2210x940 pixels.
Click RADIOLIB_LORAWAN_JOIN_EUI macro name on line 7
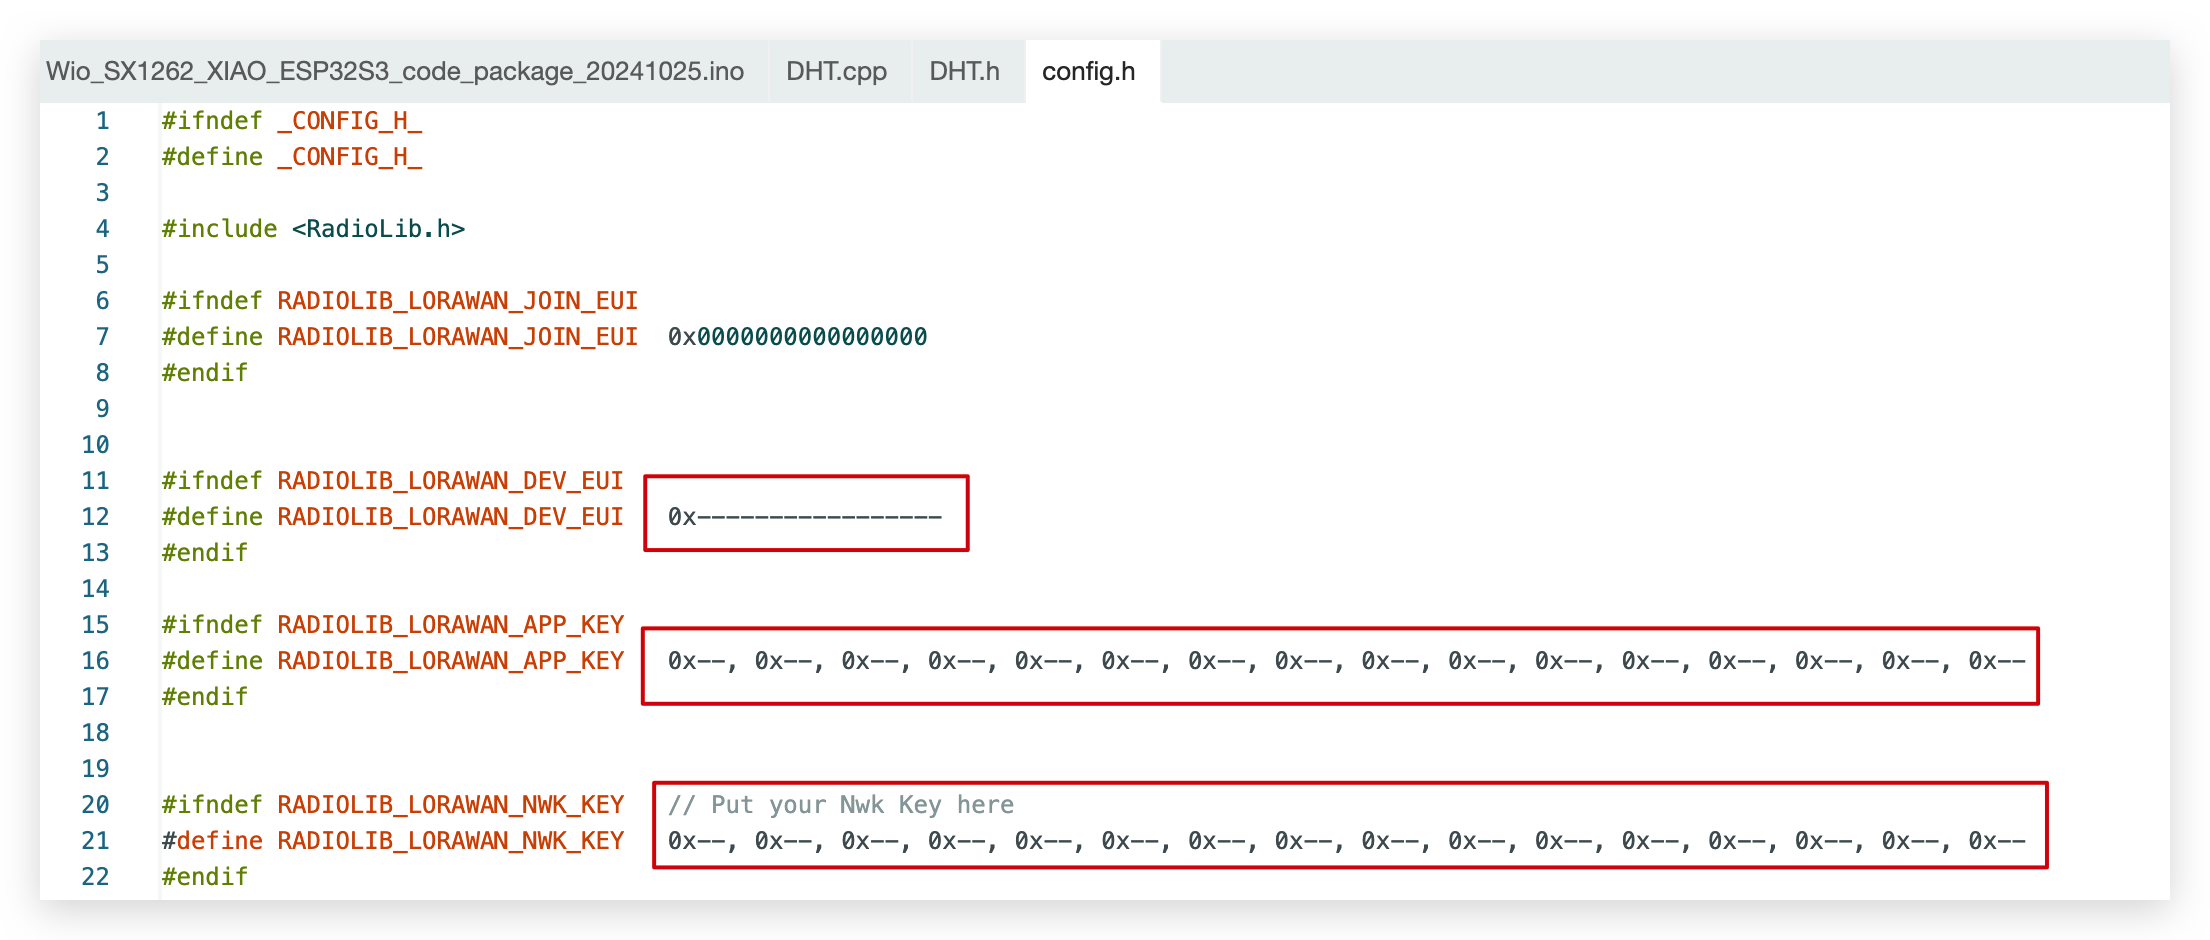point(458,337)
